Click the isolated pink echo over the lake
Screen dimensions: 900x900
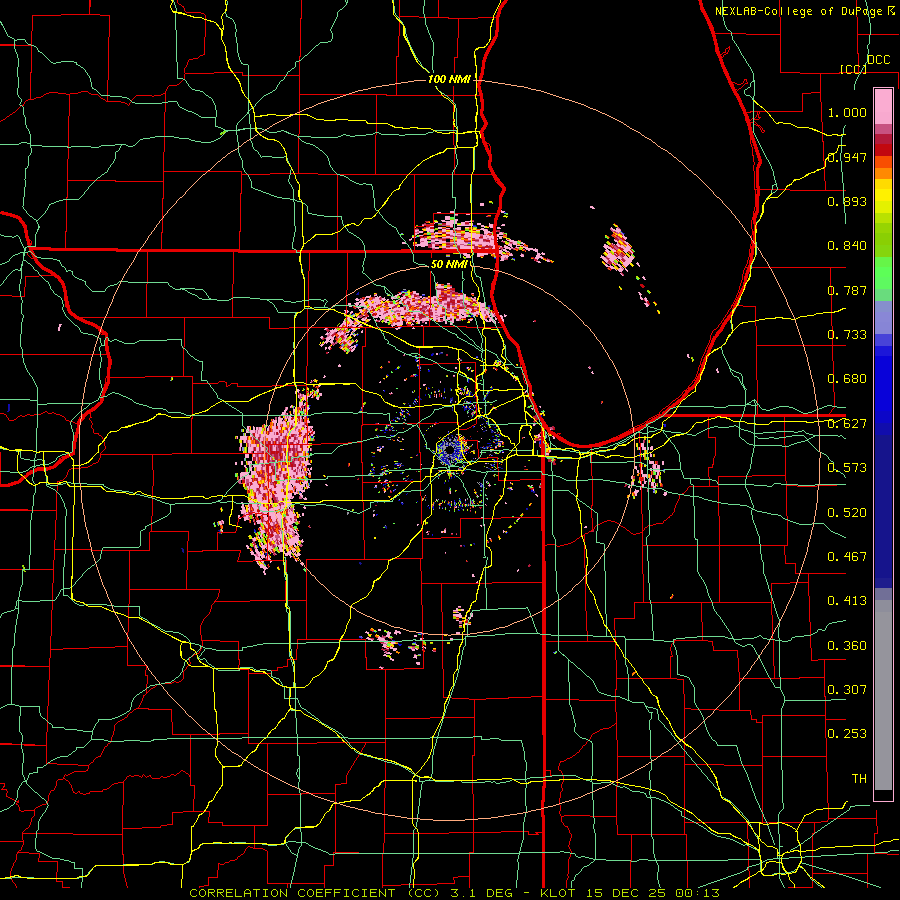click(618, 250)
